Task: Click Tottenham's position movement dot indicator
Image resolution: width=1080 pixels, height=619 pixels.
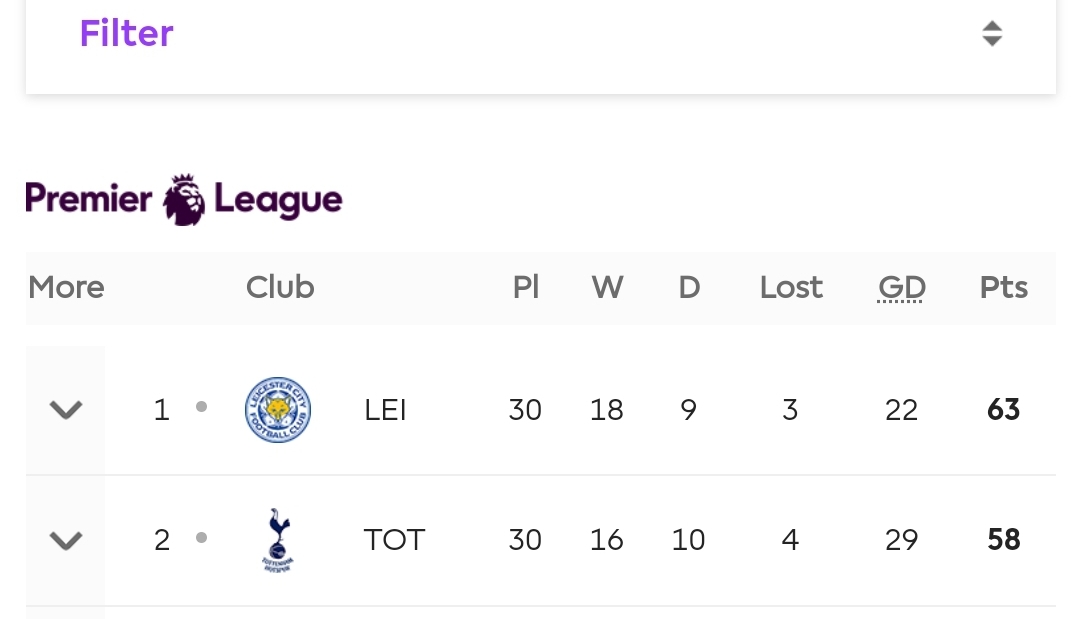Action: point(201,538)
